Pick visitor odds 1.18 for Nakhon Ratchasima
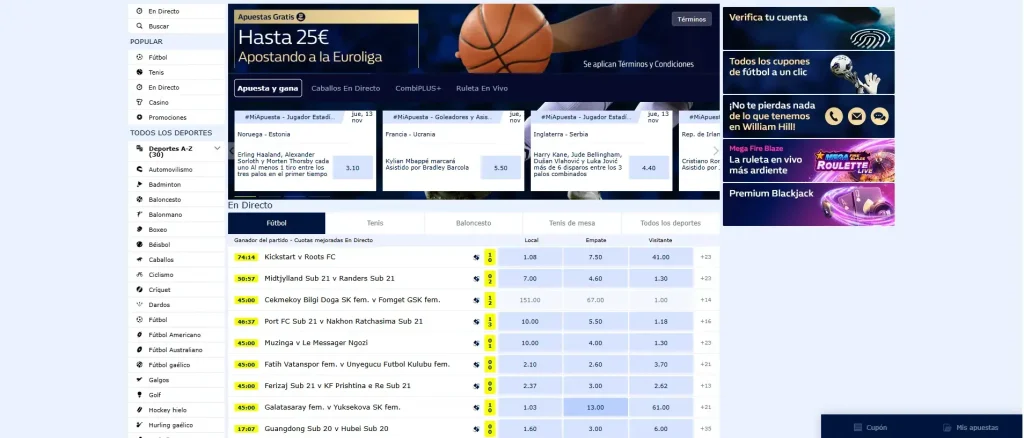The width and height of the screenshot is (1024, 438). [661, 321]
